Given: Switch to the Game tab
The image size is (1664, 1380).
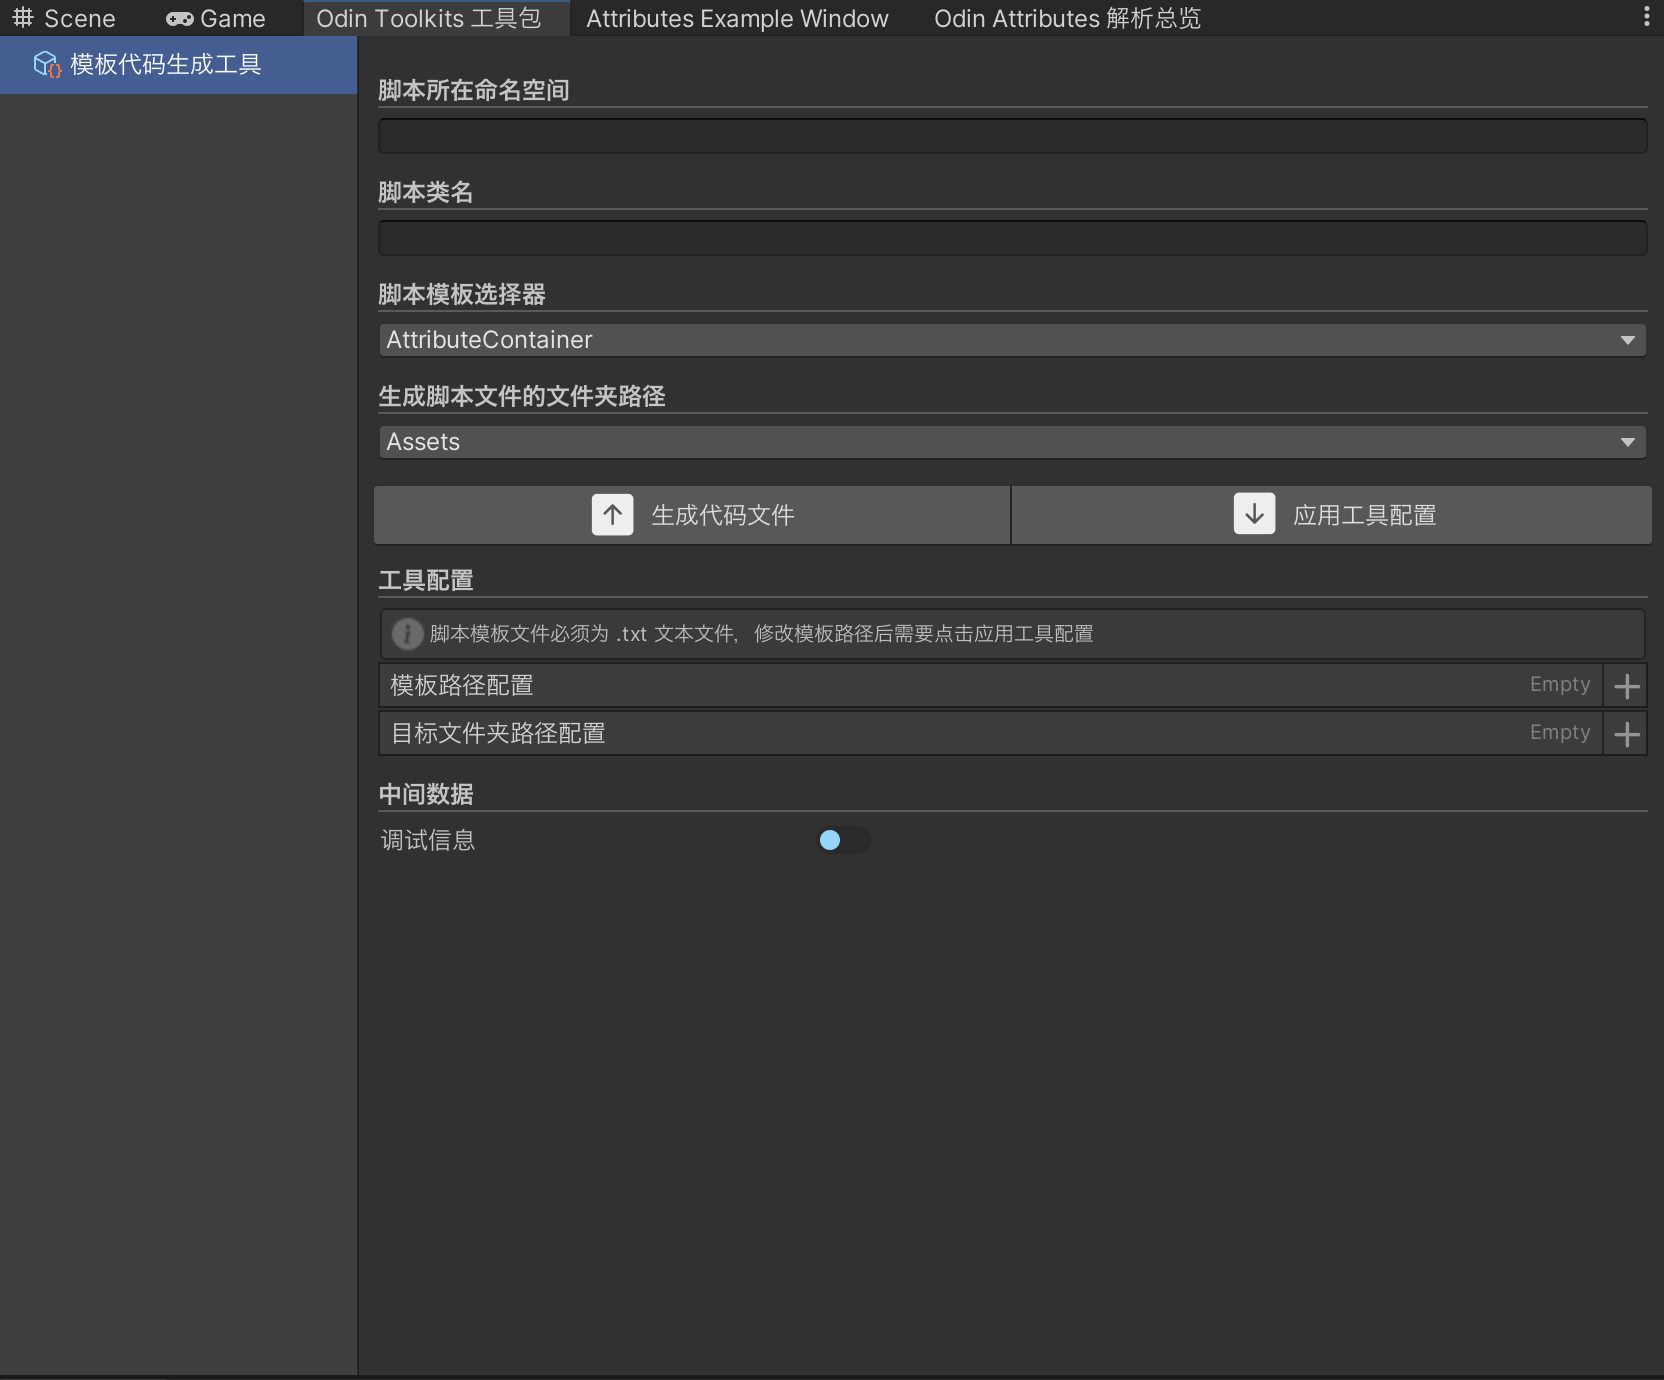Looking at the screenshot, I should pyautogui.click(x=216, y=18).
